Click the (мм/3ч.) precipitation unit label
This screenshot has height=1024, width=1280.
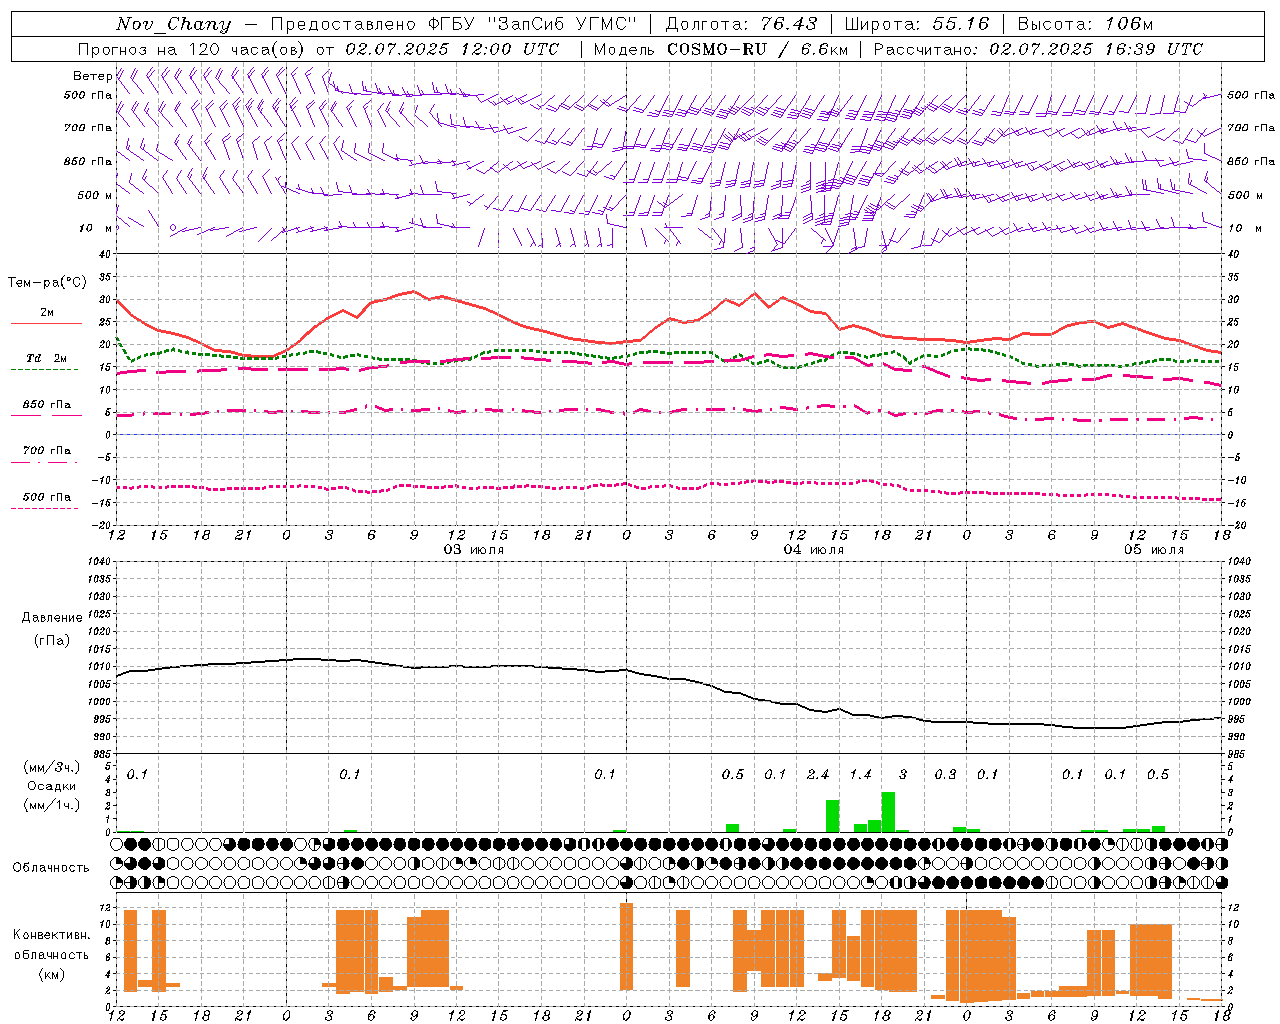click(52, 767)
